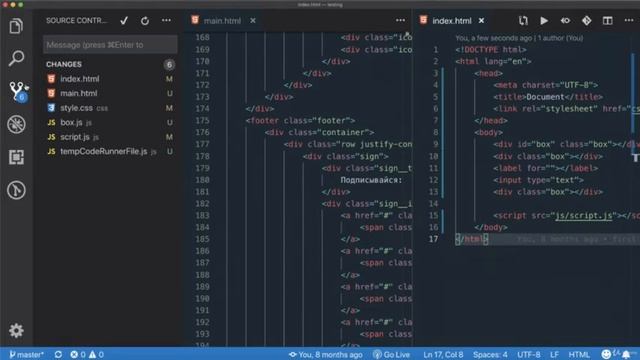Change encoding via UTF-8
The image size is (640, 360).
point(529,354)
